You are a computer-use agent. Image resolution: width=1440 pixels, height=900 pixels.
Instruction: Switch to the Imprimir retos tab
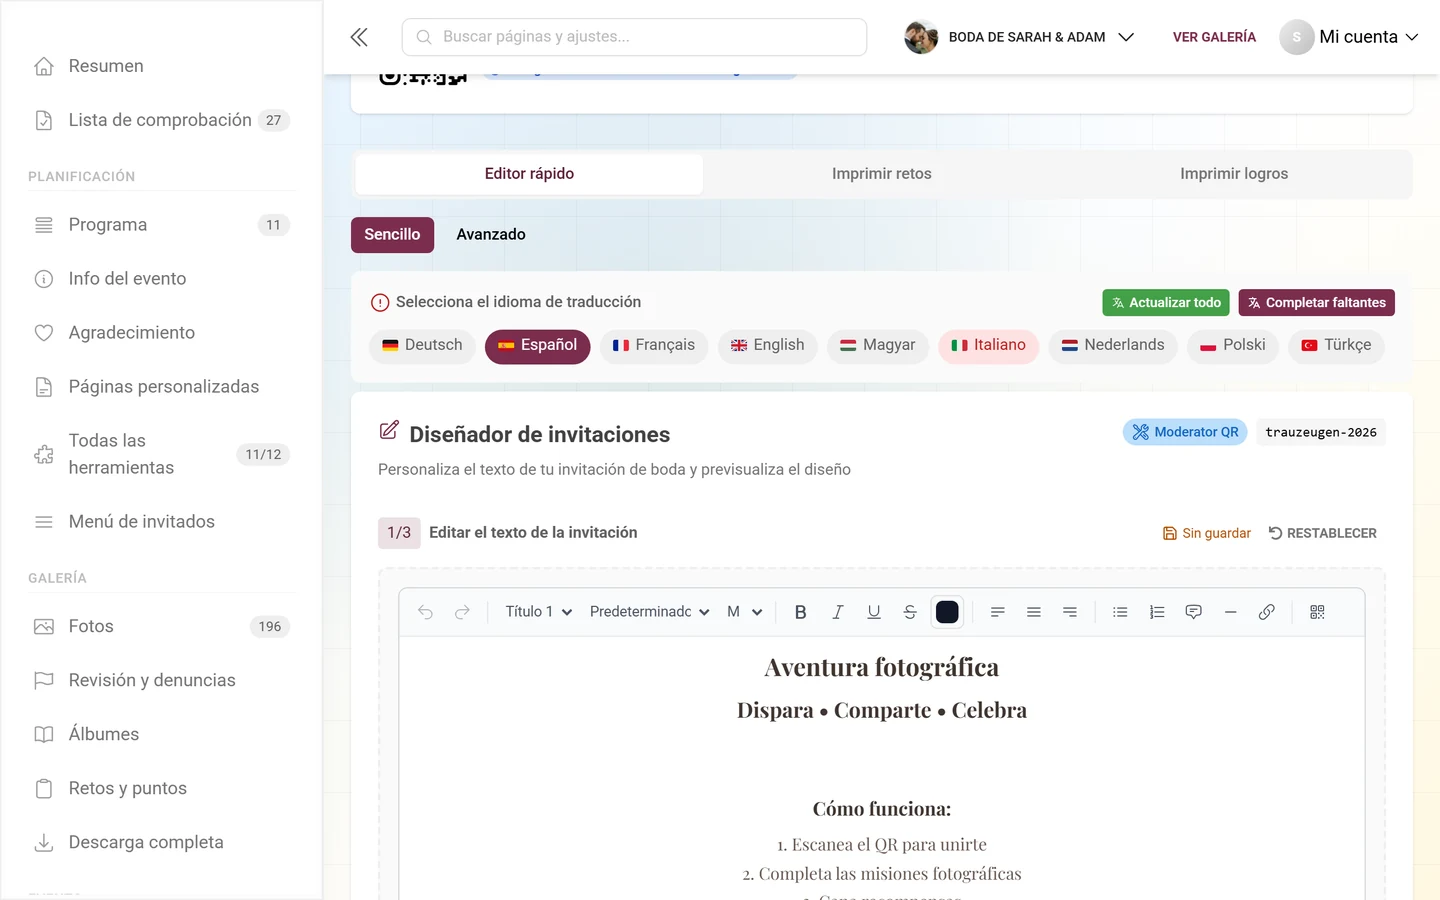point(882,174)
